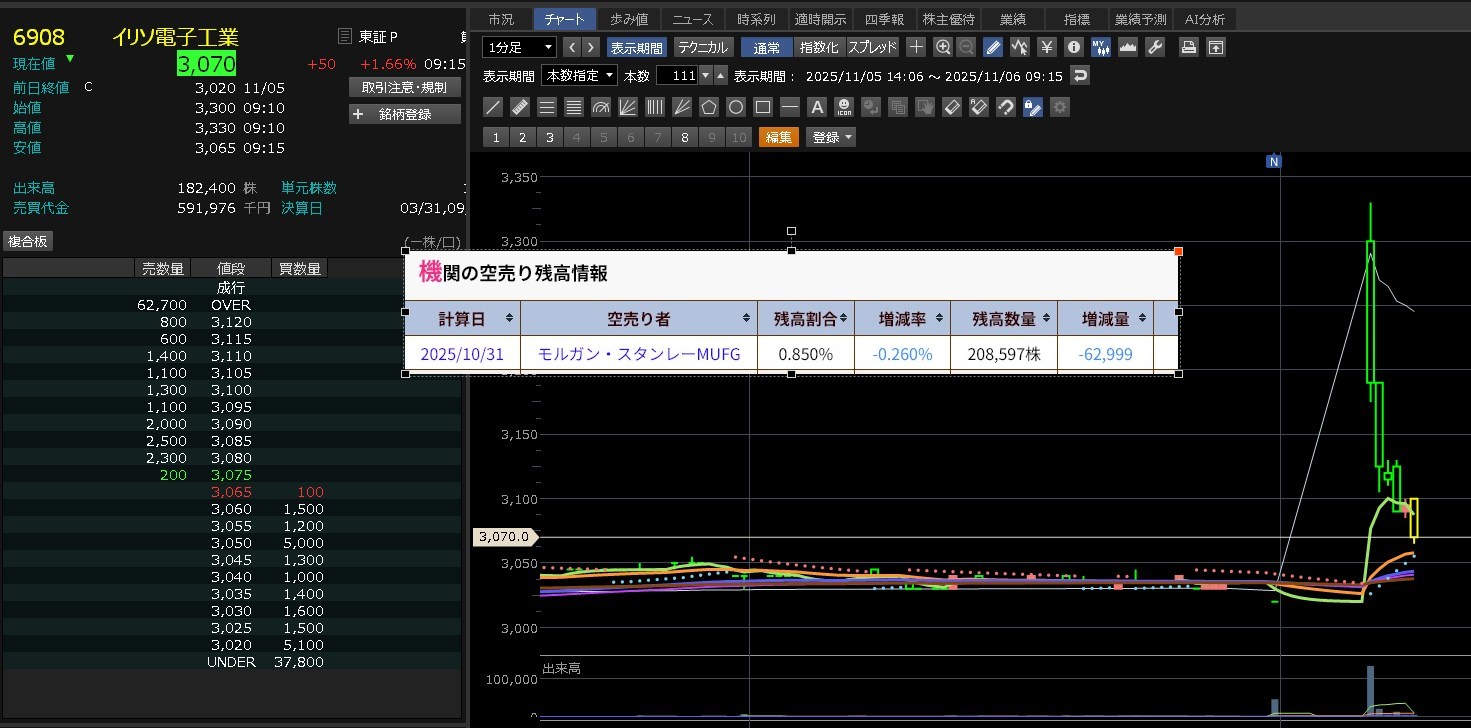Choose the circle drawing tool
Viewport: 1471px width, 728px height.
(x=736, y=107)
